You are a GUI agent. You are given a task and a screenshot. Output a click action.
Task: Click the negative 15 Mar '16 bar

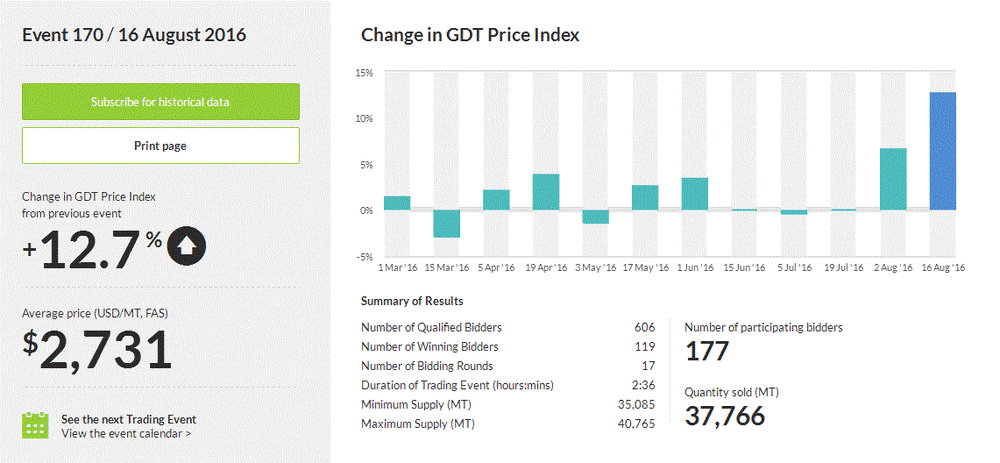click(x=447, y=223)
